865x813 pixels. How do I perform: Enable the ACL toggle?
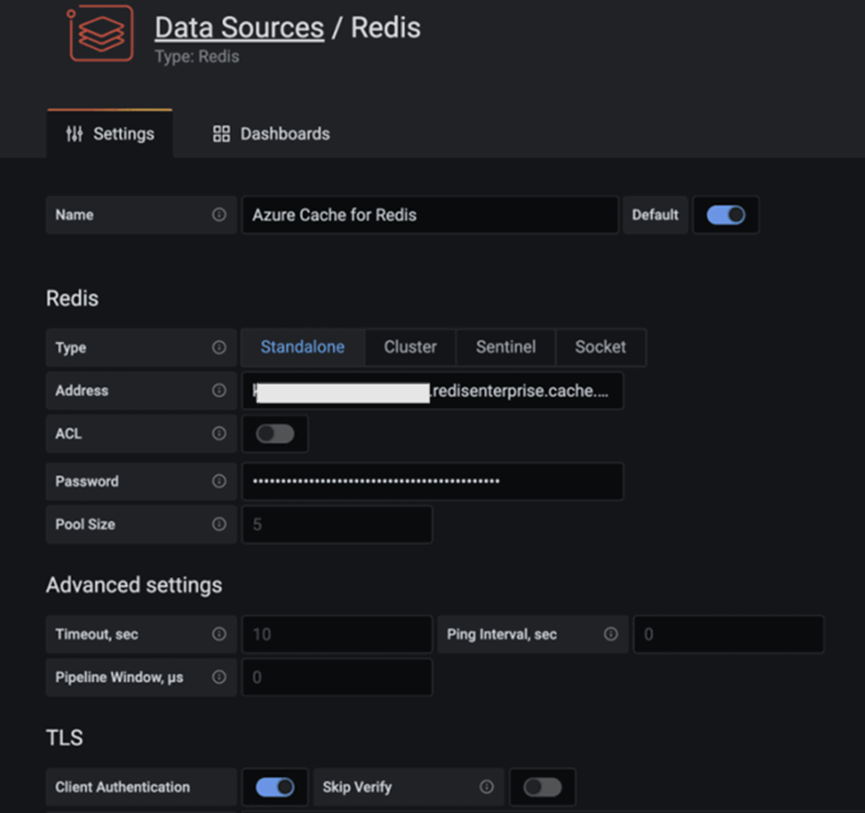275,434
